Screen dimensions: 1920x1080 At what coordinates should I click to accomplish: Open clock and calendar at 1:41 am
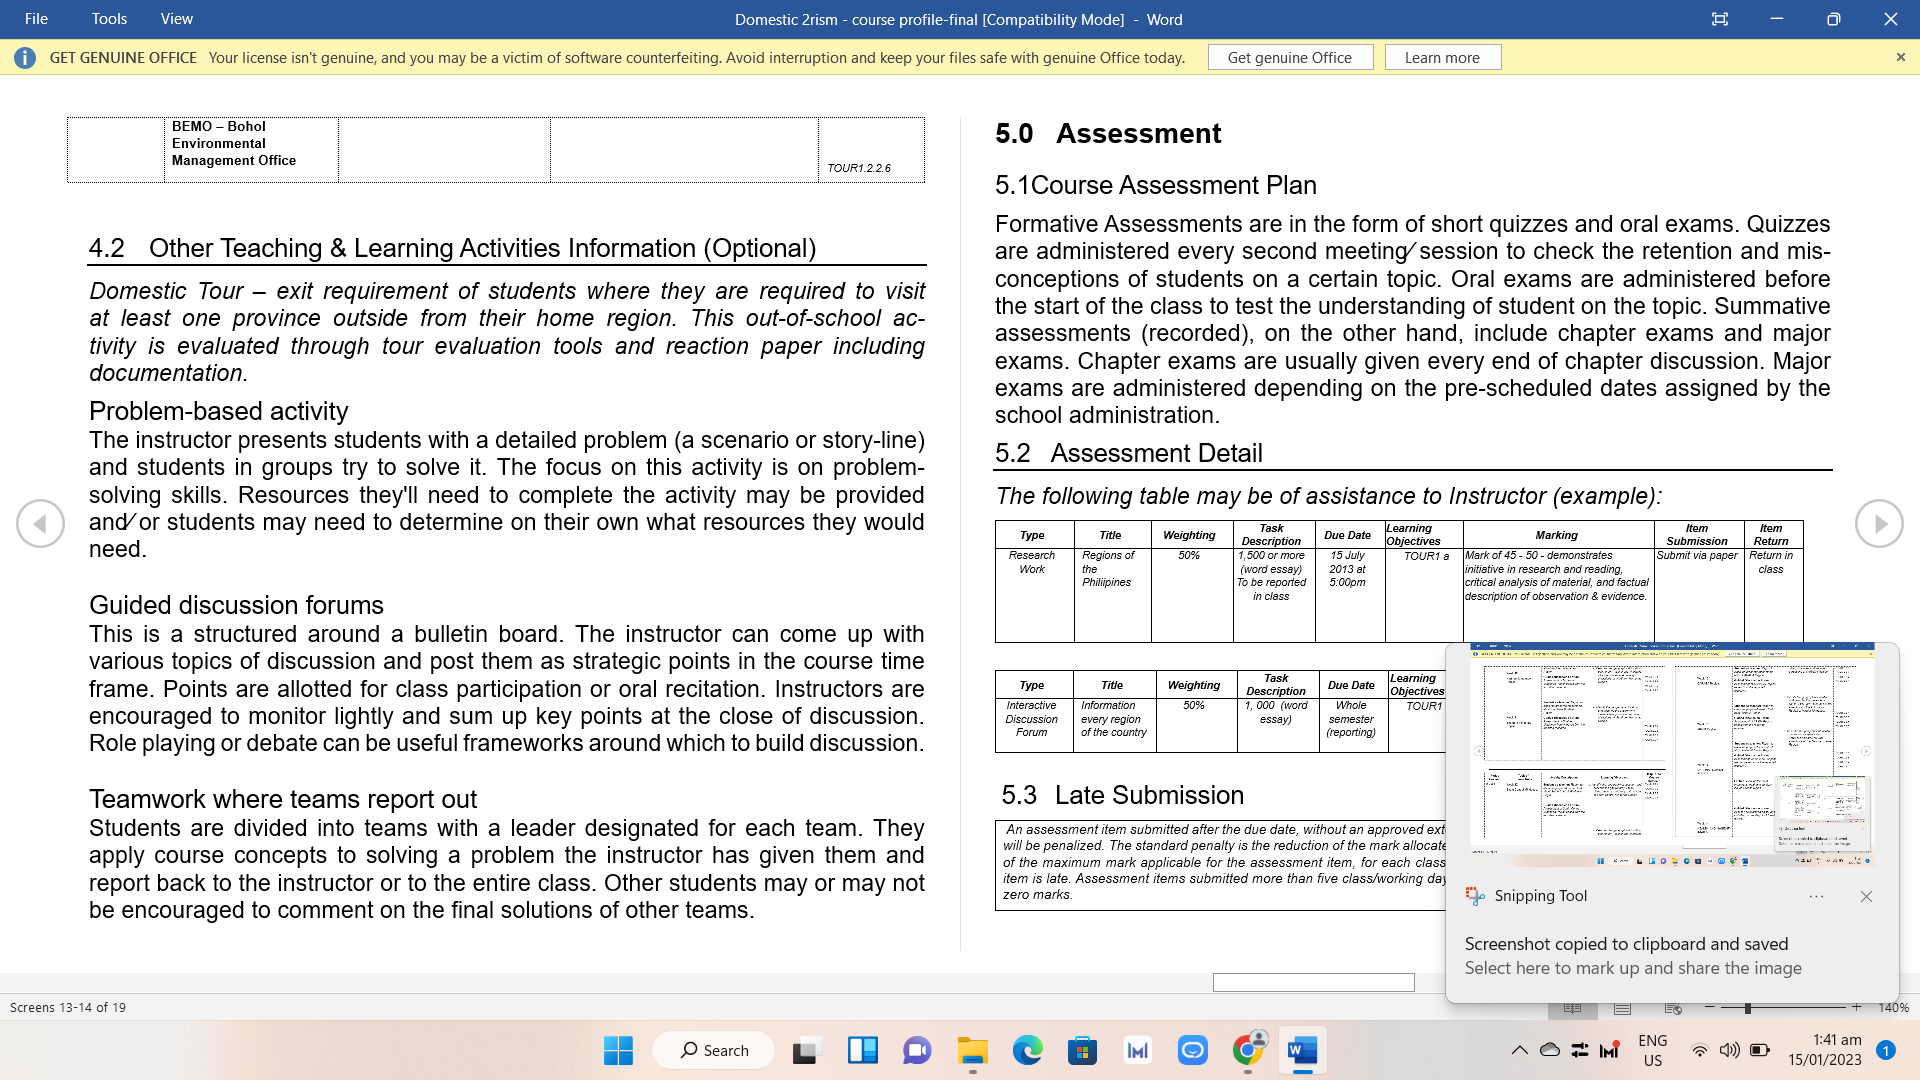[1825, 1050]
